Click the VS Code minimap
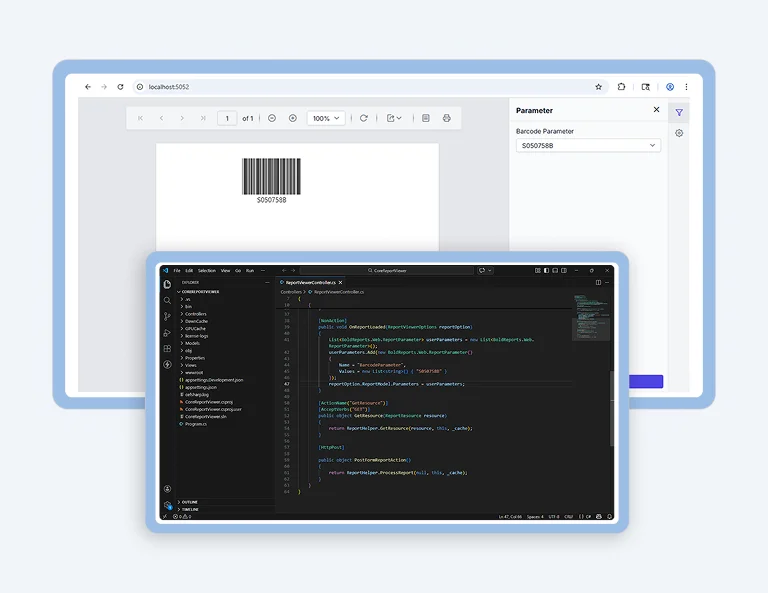Image resolution: width=768 pixels, height=593 pixels. (x=591, y=317)
